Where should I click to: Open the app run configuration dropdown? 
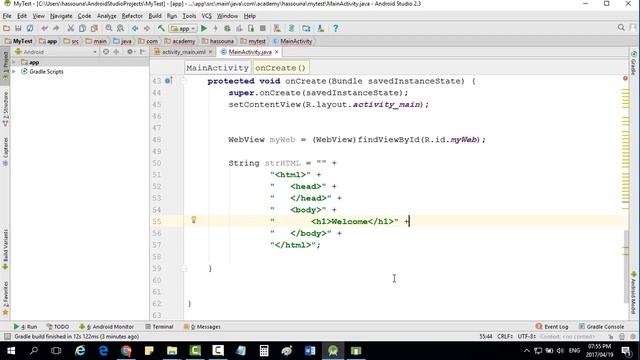pos(183,29)
